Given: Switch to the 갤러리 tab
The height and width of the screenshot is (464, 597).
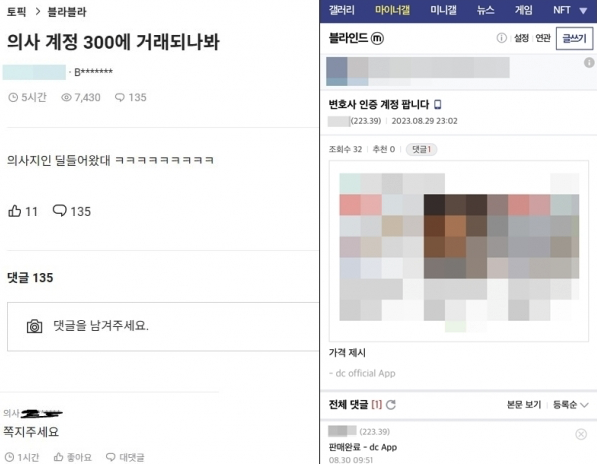Looking at the screenshot, I should pos(342,10).
